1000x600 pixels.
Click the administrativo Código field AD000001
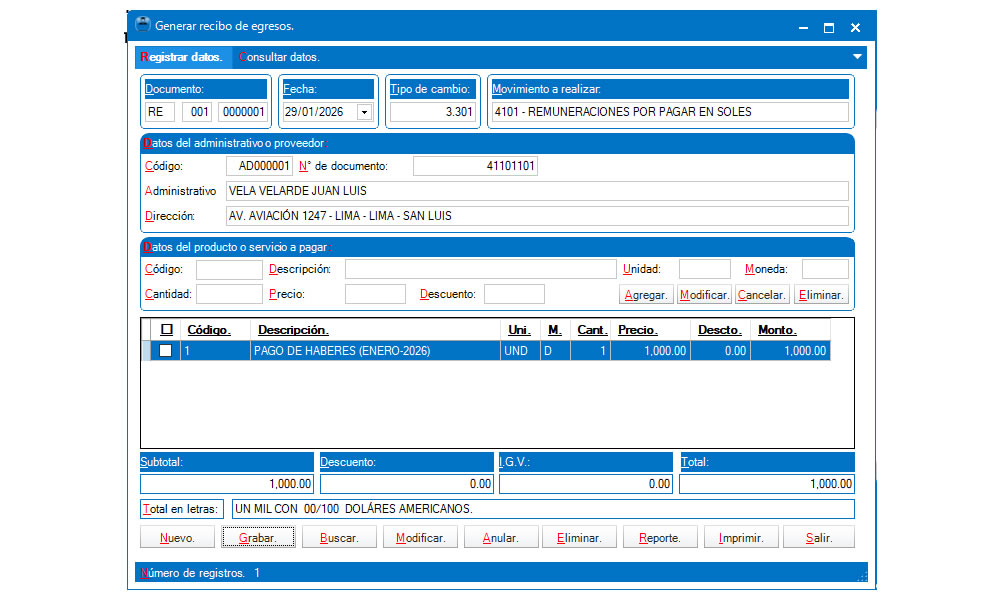pyautogui.click(x=259, y=166)
